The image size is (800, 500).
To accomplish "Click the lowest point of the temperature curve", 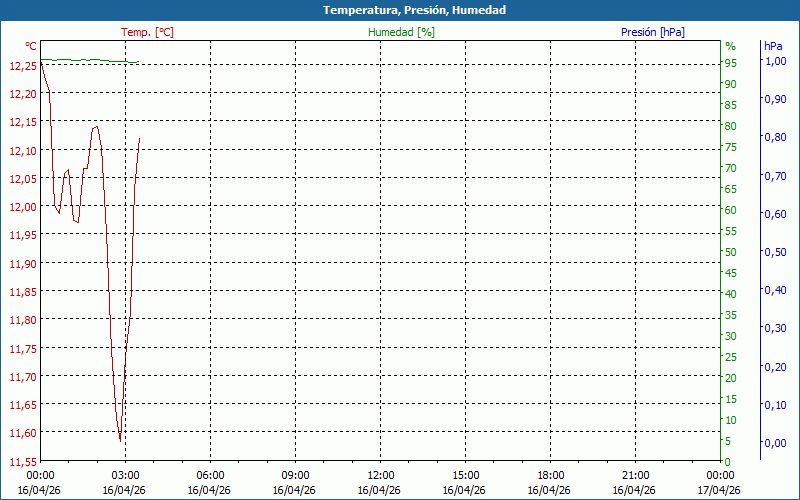I will coord(120,440).
